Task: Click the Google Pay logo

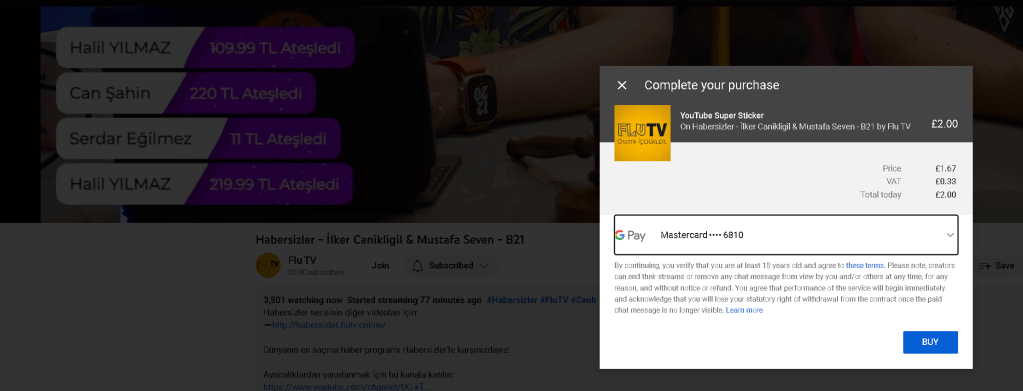Action: 630,235
